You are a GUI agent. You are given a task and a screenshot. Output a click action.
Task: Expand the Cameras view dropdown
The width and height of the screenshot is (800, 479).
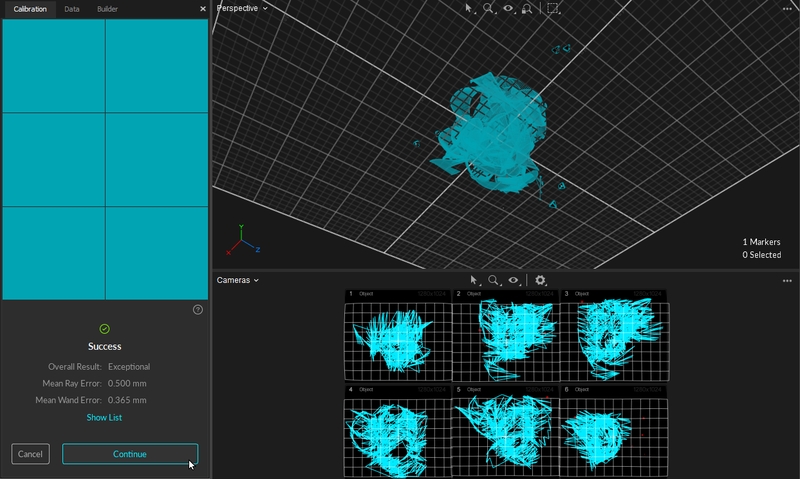point(238,281)
